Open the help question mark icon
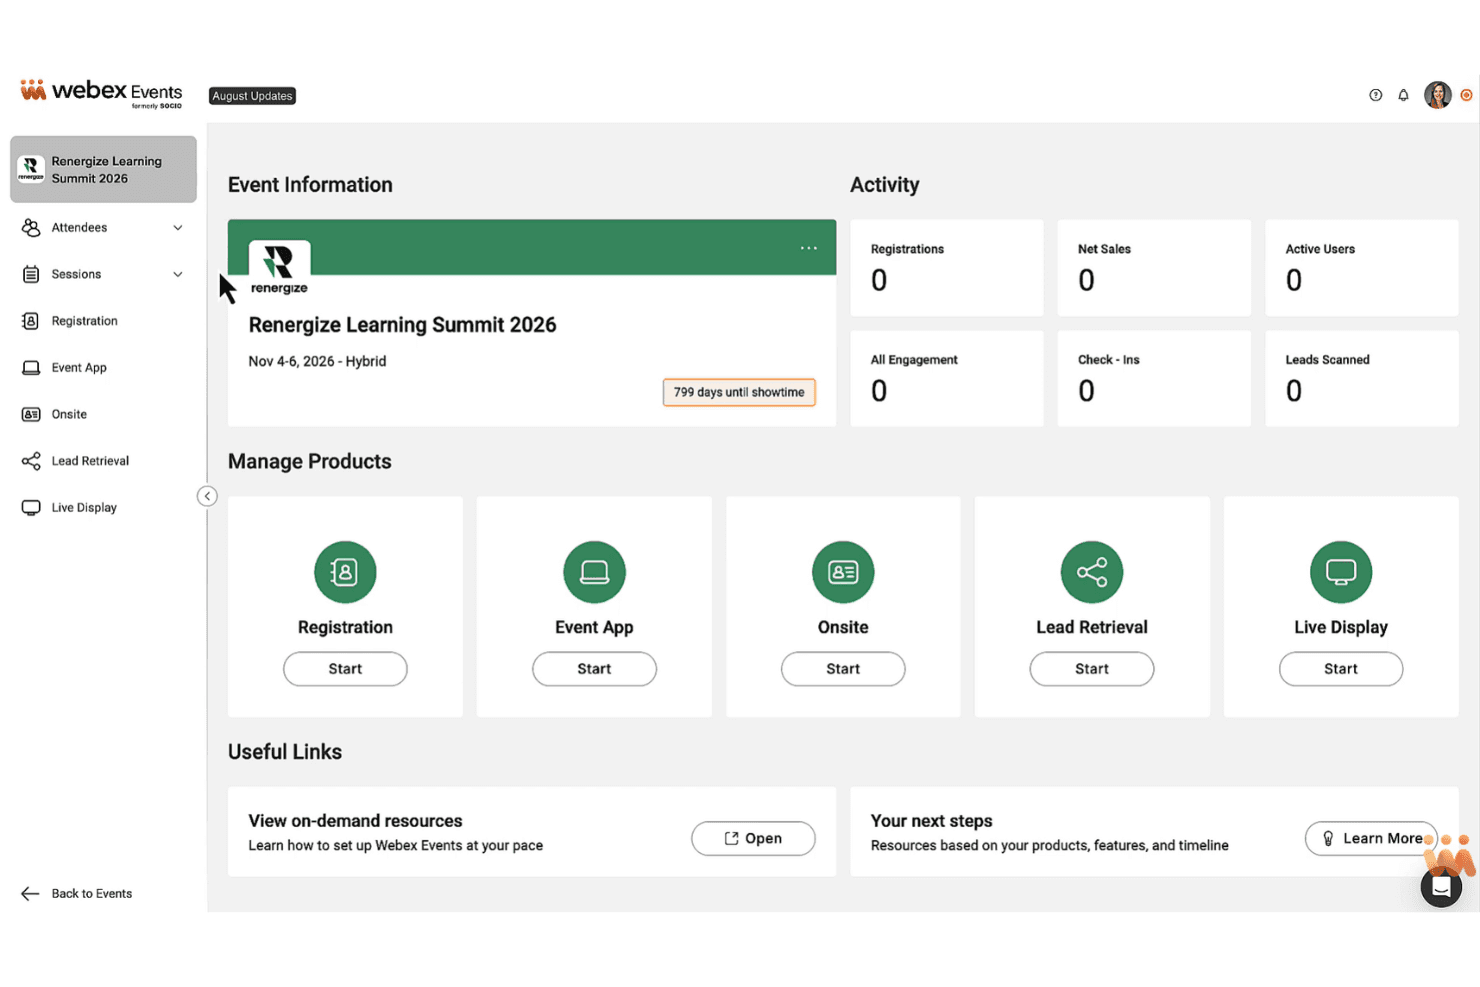Image resolution: width=1480 pixels, height=987 pixels. tap(1375, 95)
